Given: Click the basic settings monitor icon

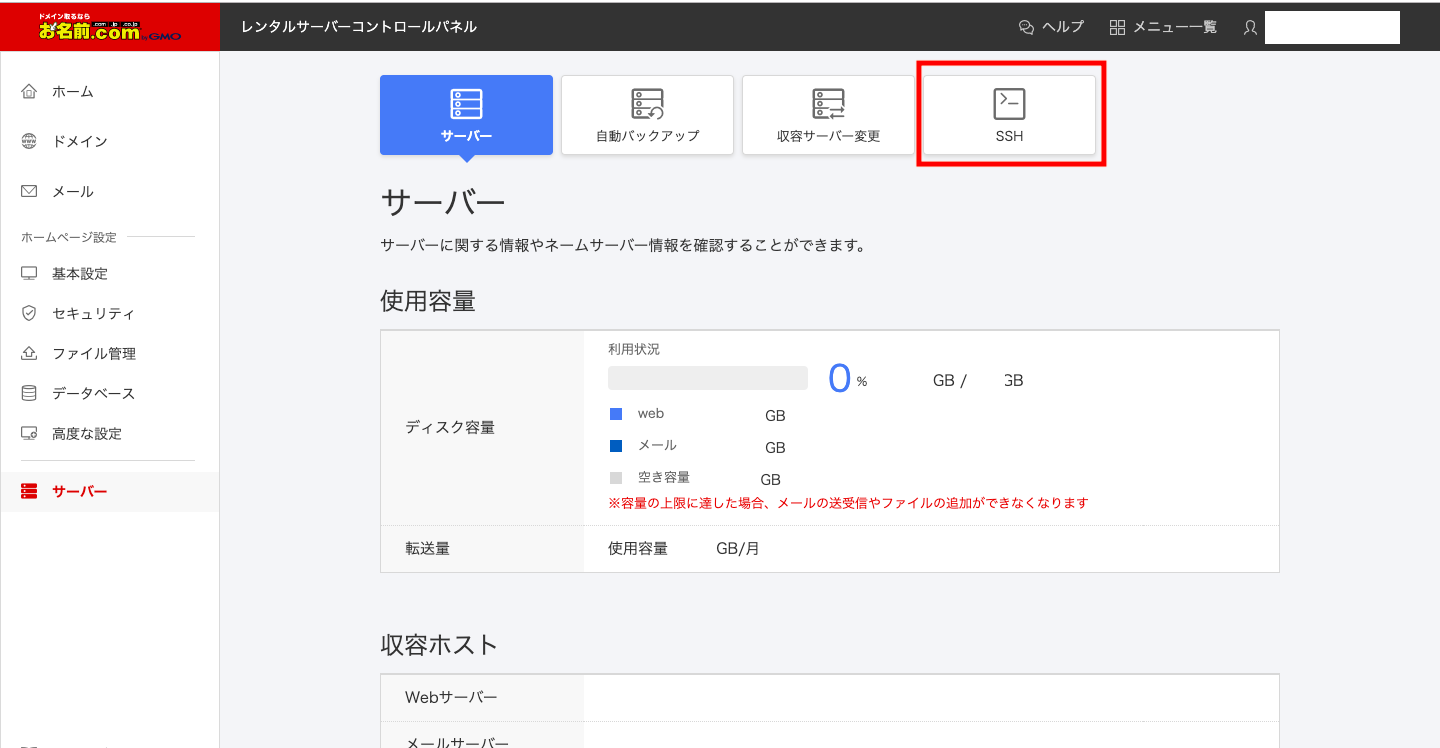Looking at the screenshot, I should coord(29,274).
